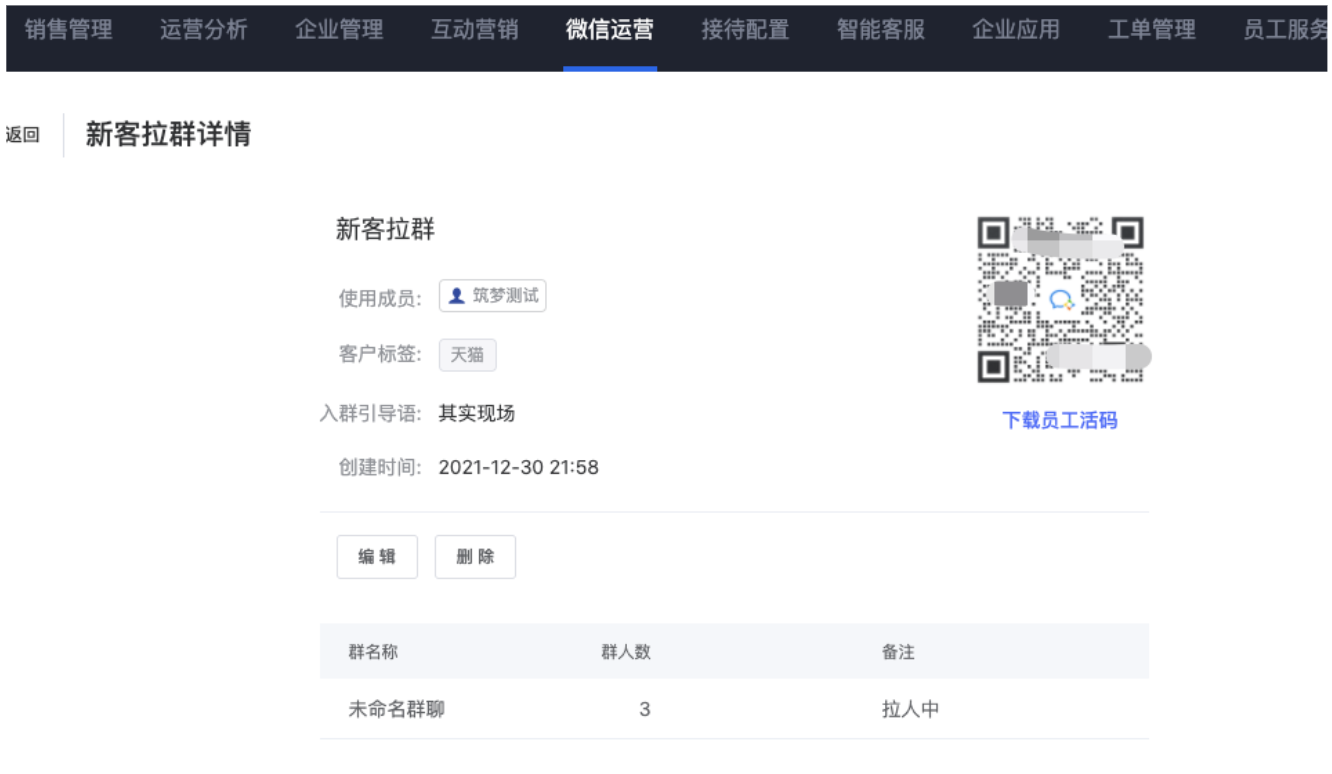Select the 微信运营 tab
This screenshot has height=774, width=1332.
(x=610, y=30)
